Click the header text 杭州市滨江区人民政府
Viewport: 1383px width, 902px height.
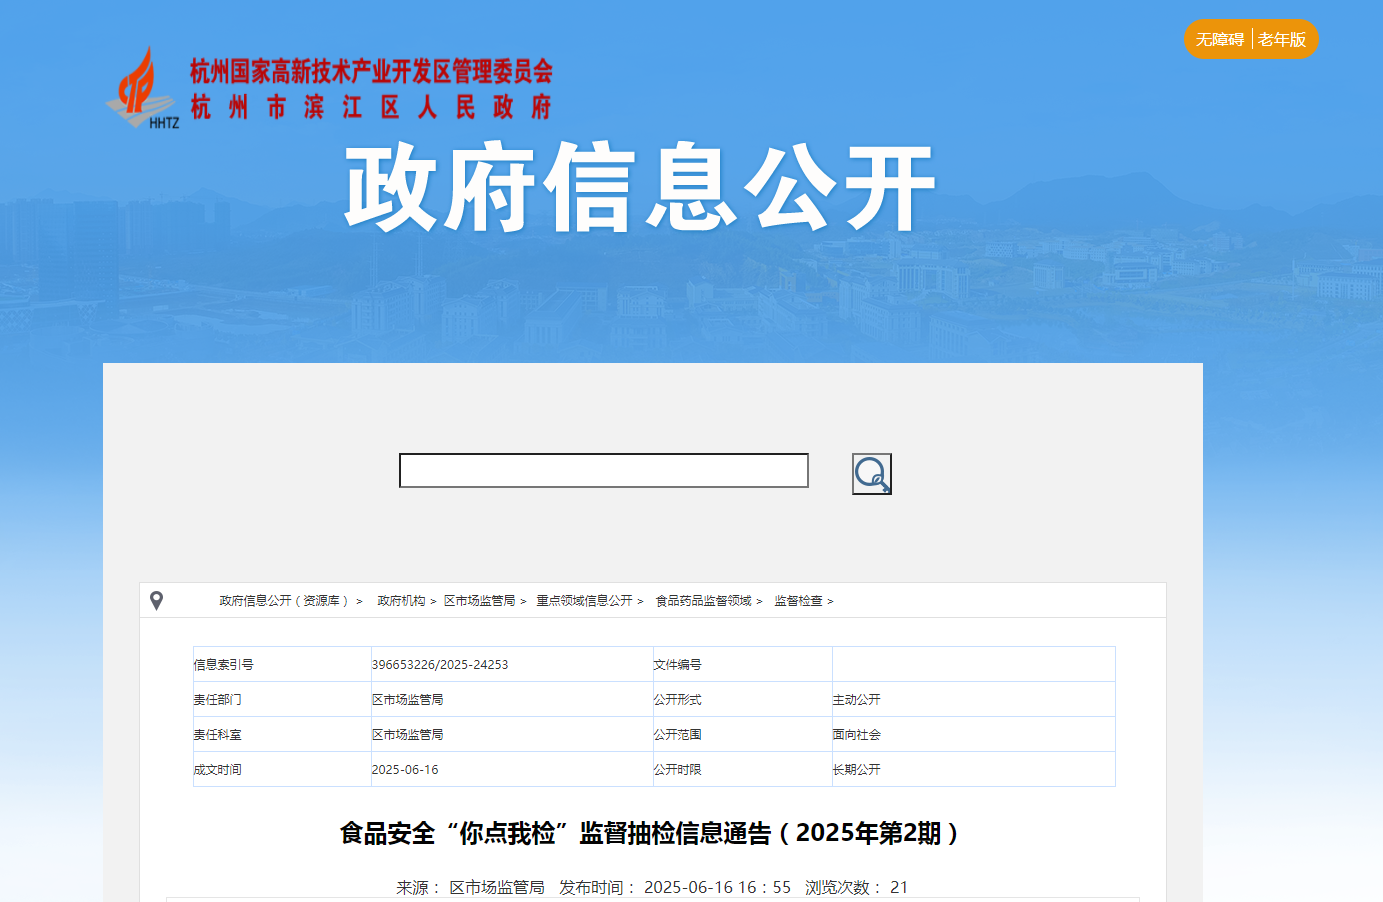(371, 107)
